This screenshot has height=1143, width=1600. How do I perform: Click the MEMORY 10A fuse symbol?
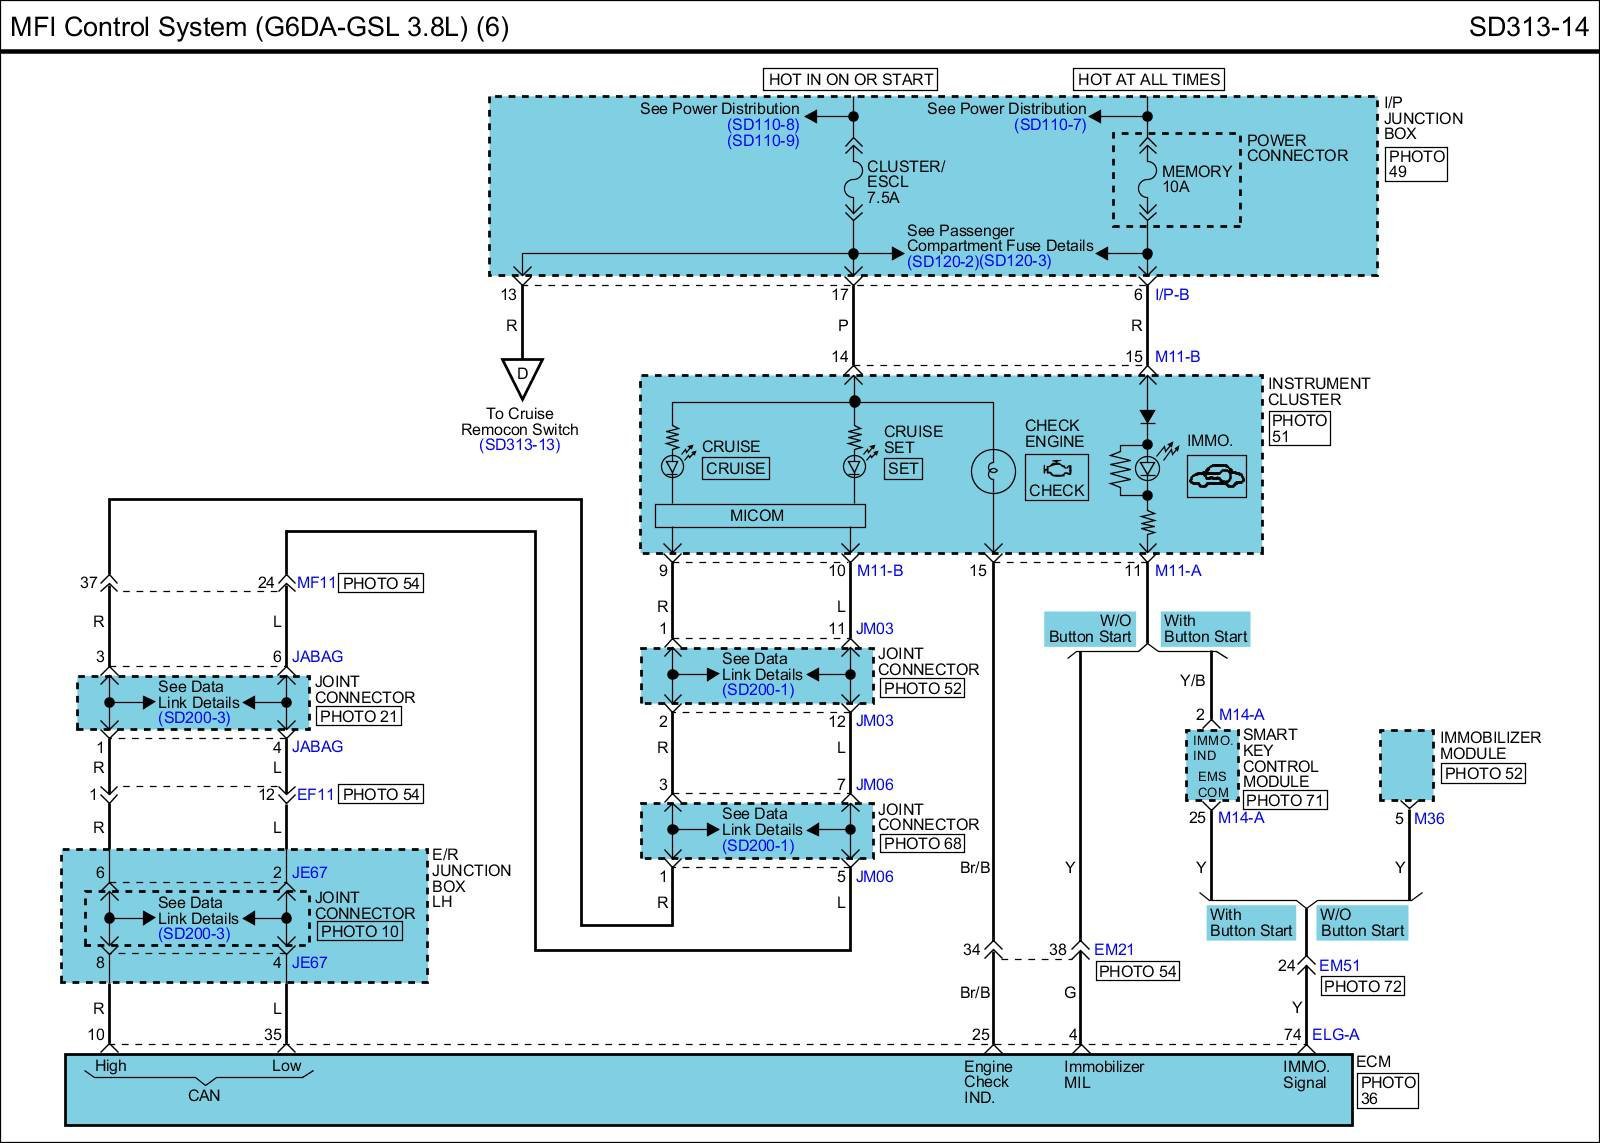pyautogui.click(x=1147, y=180)
